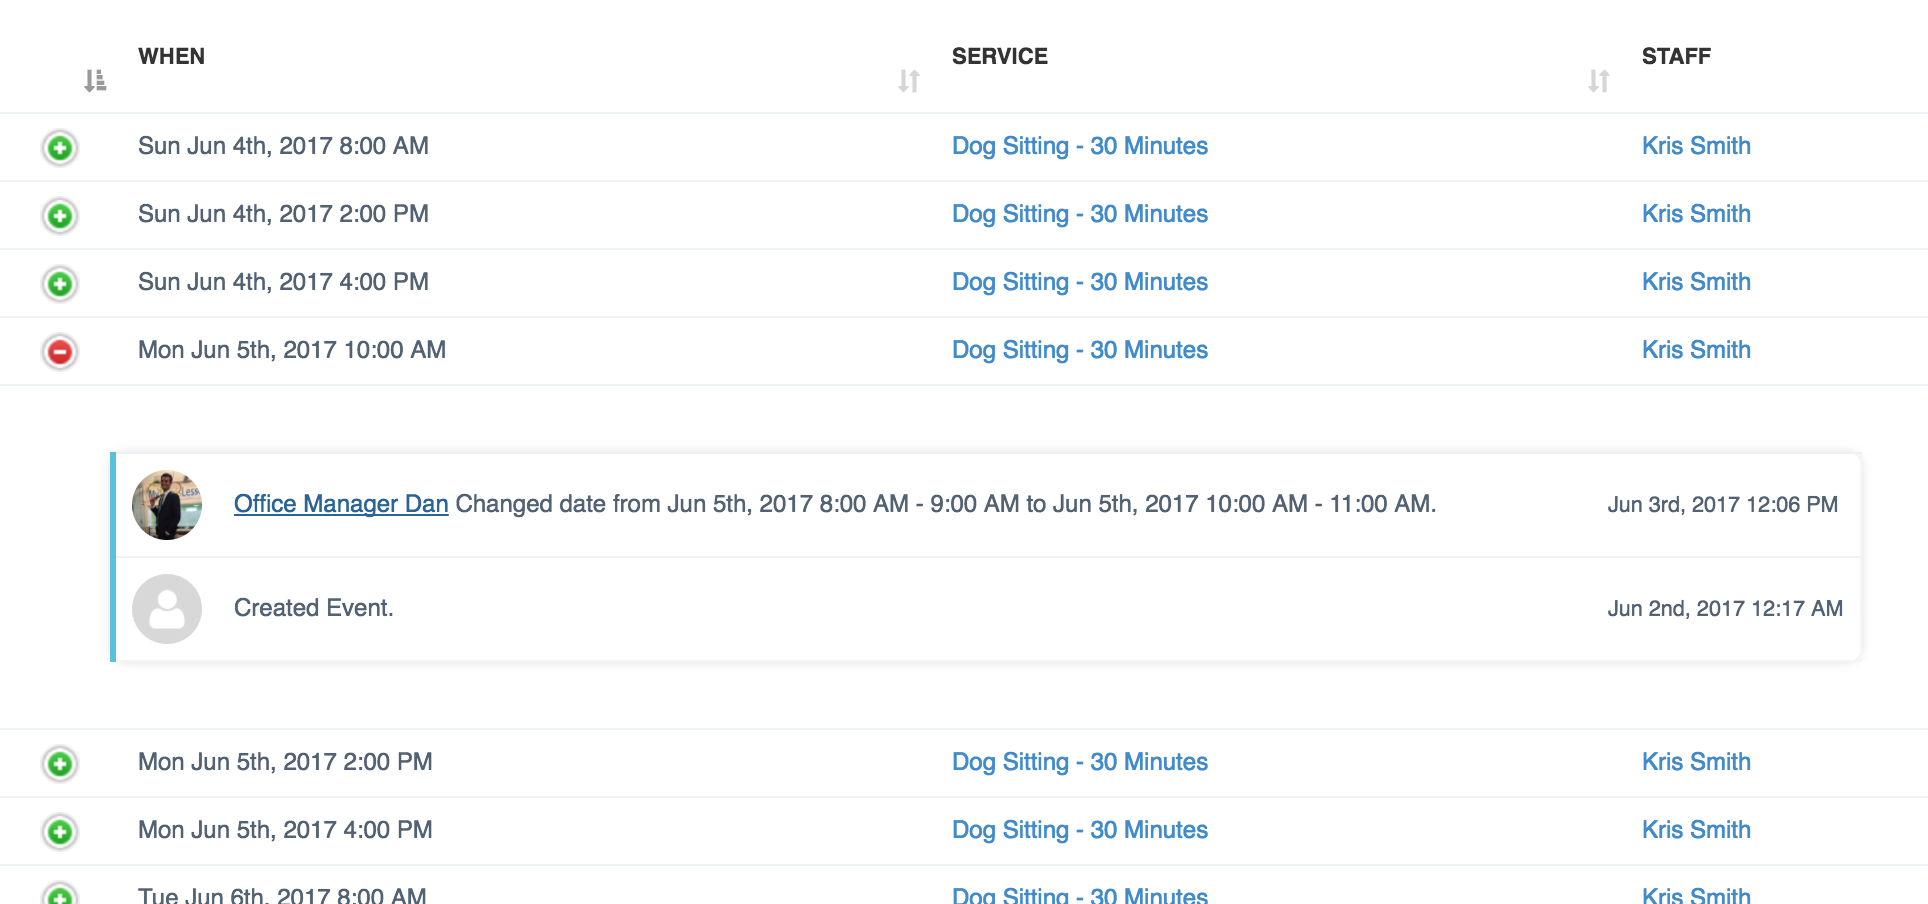Screen dimensions: 1928x904
Task: Expand details for Sun Jun 4th 8:00 AM appointment
Action: coord(59,147)
